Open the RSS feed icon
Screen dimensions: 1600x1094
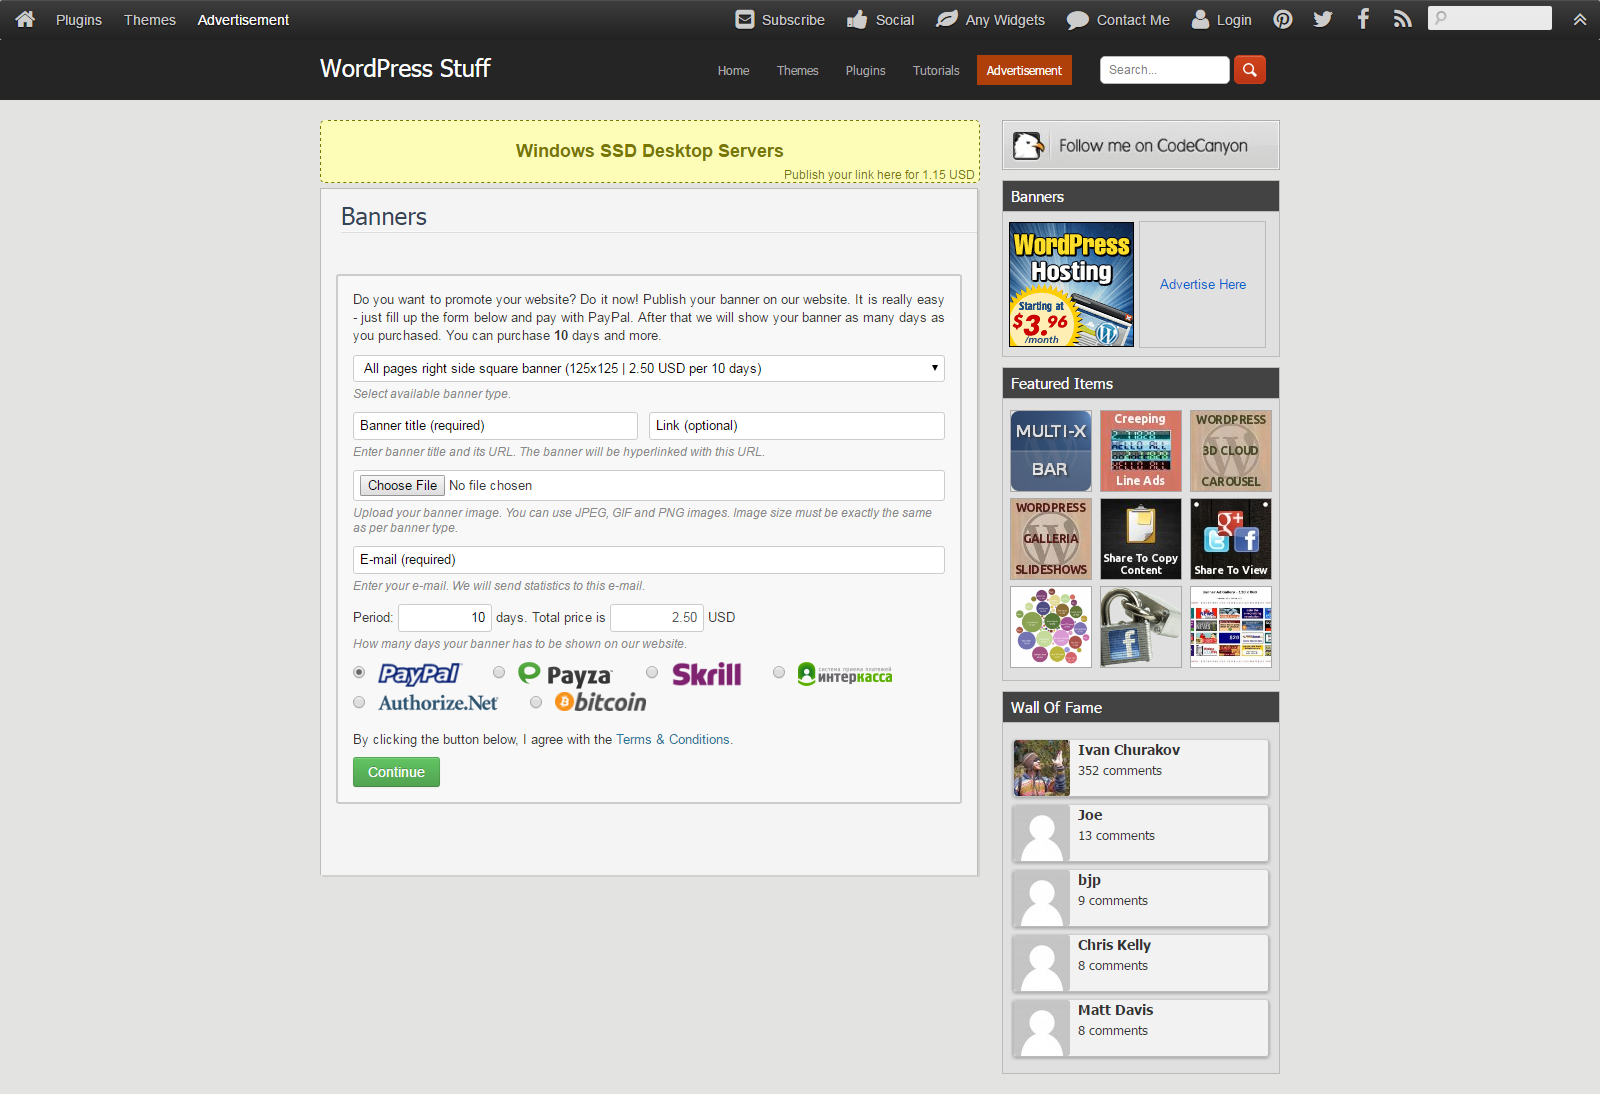(1403, 19)
